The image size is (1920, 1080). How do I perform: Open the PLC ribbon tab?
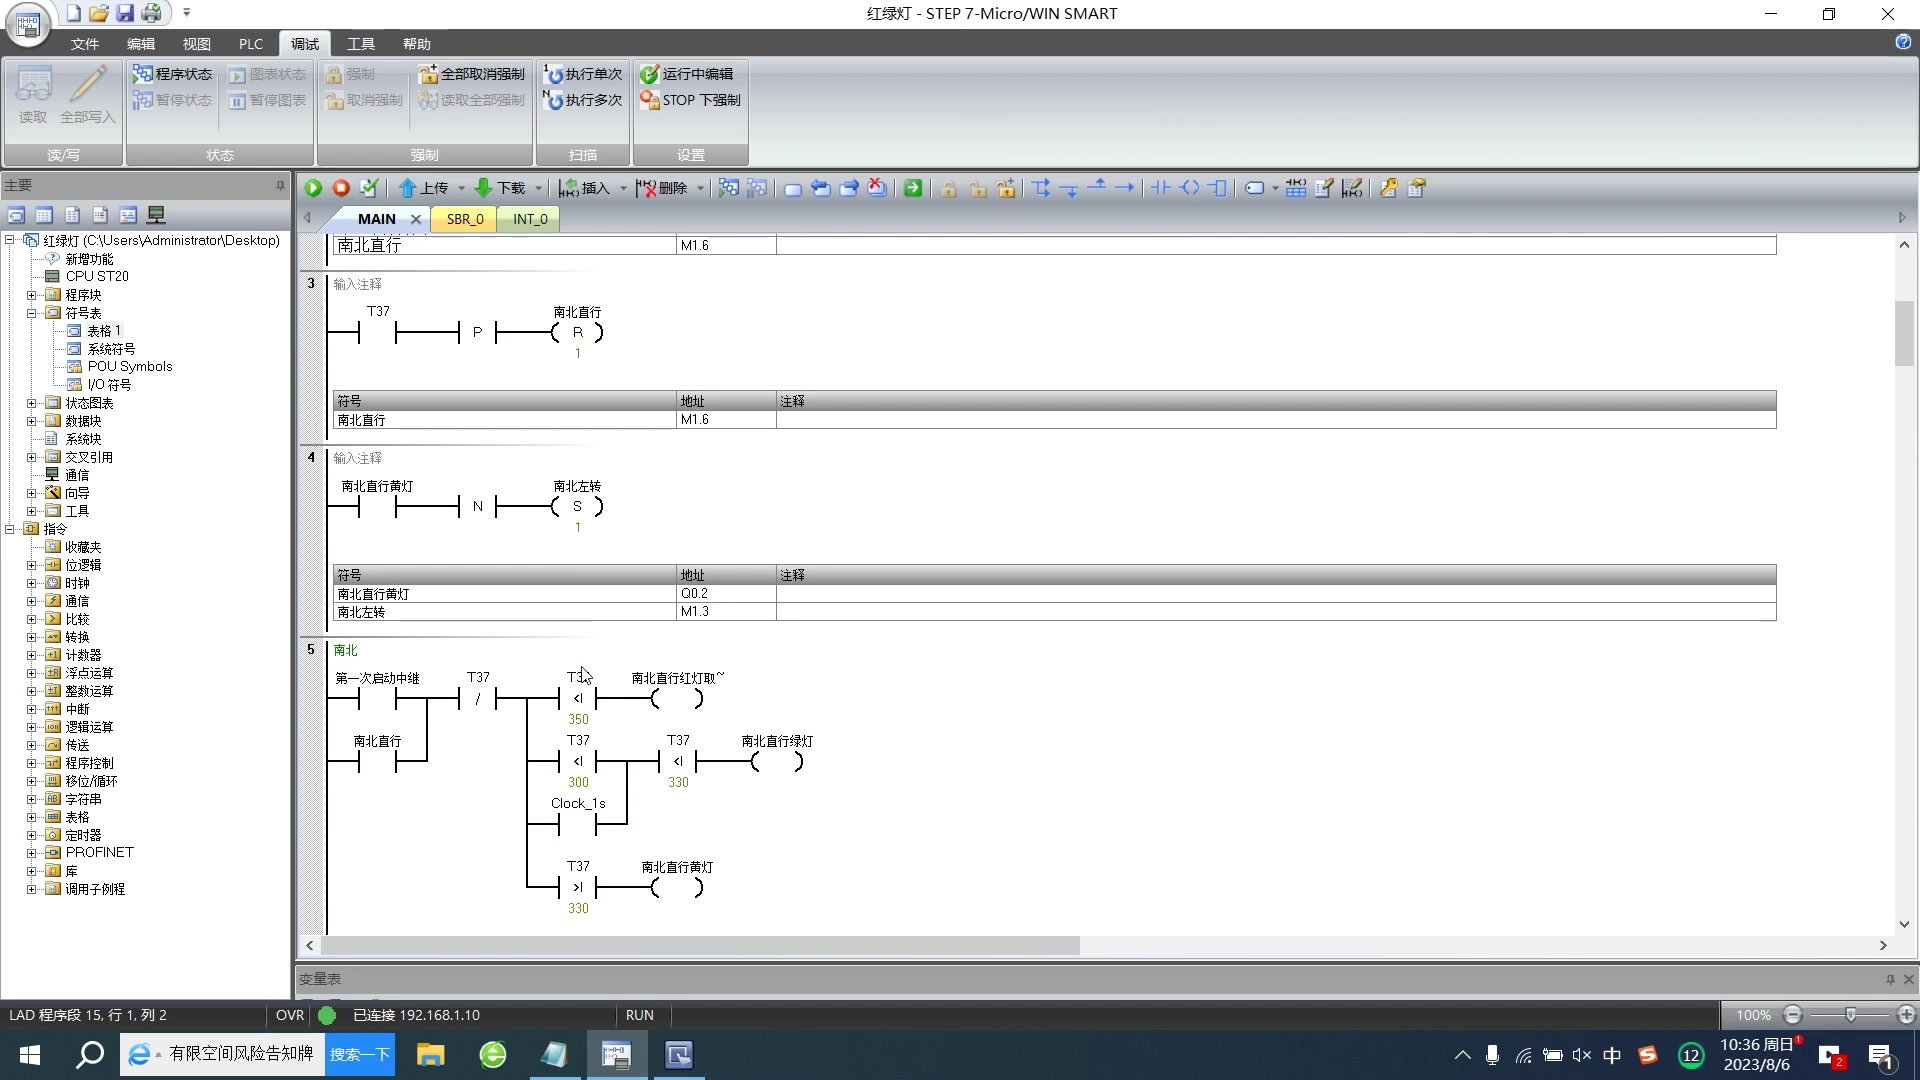click(x=250, y=44)
